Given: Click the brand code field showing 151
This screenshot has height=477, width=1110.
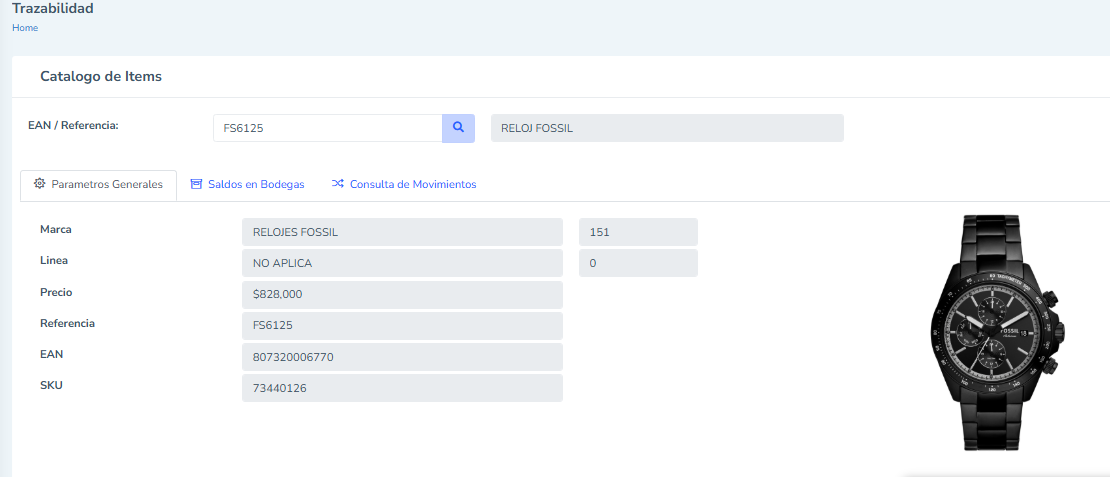Looking at the screenshot, I should click(x=637, y=232).
